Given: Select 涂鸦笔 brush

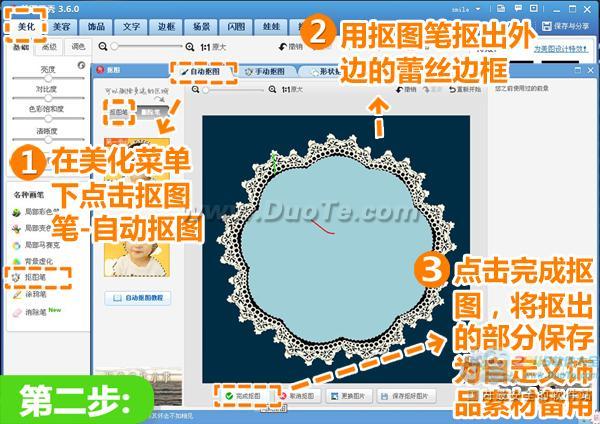Looking at the screenshot, I should (x=31, y=294).
